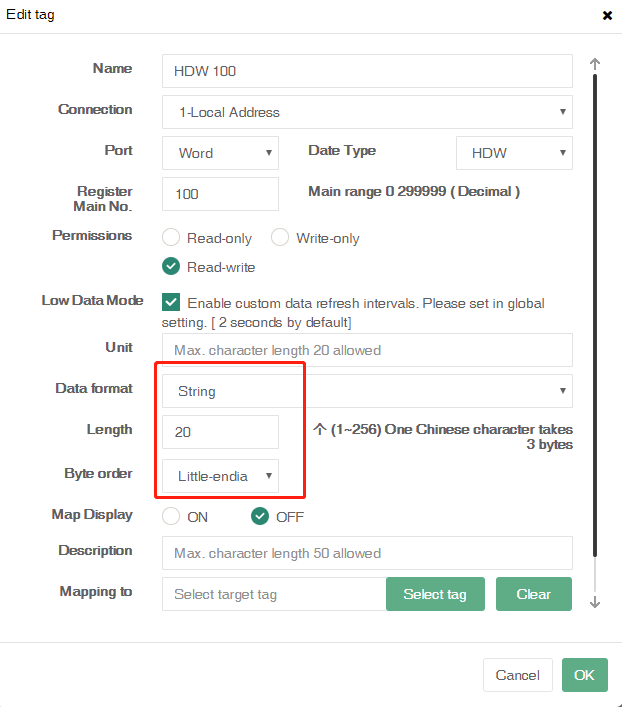Open the Port Word dropdown
This screenshot has width=622, height=707.
click(x=220, y=153)
